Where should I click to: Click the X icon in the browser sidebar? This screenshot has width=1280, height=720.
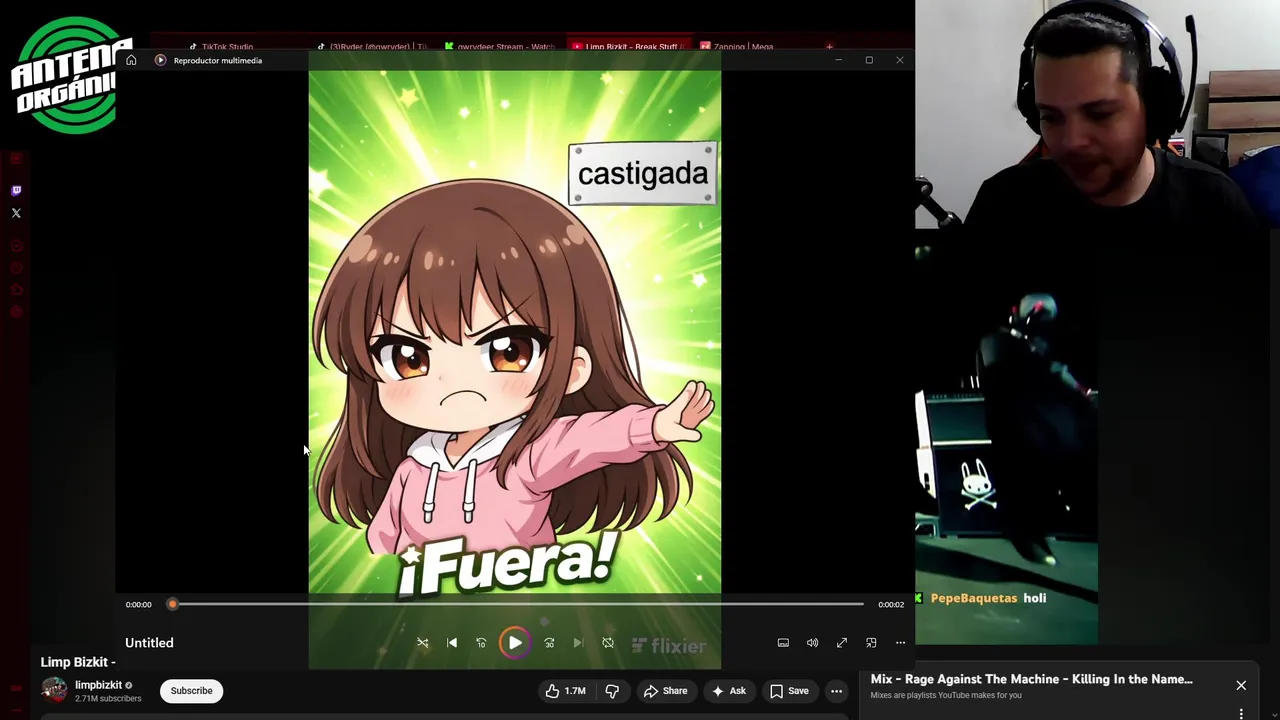tap(16, 213)
